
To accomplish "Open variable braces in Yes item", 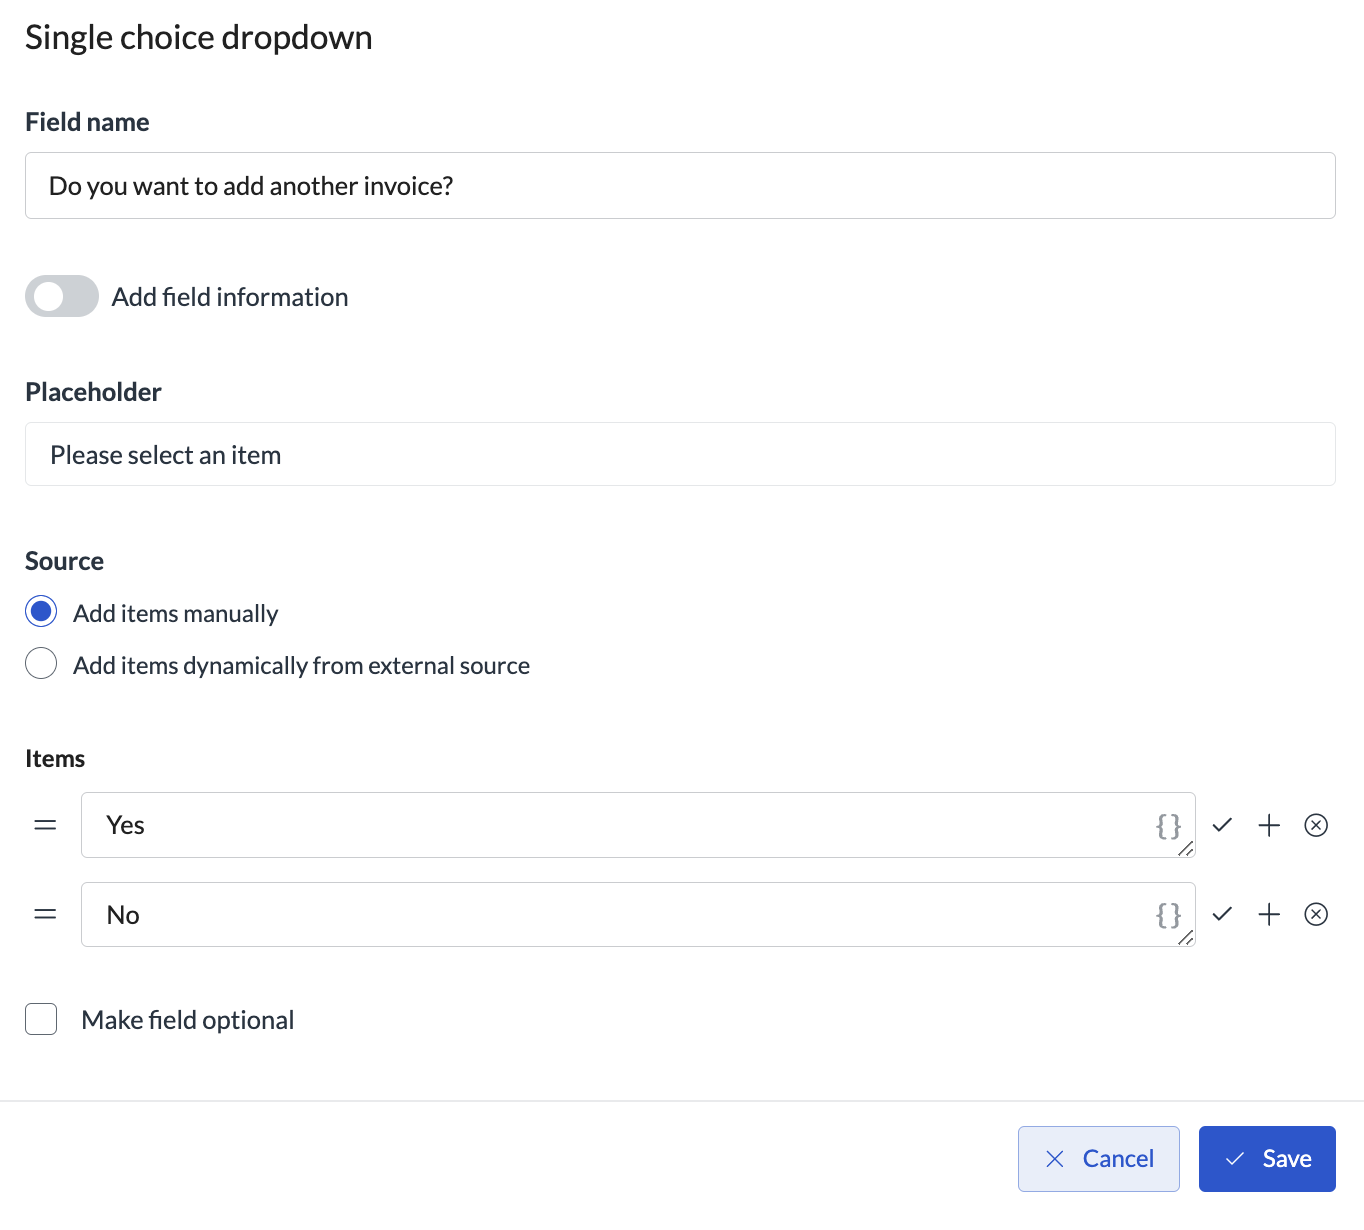I will (x=1168, y=826).
